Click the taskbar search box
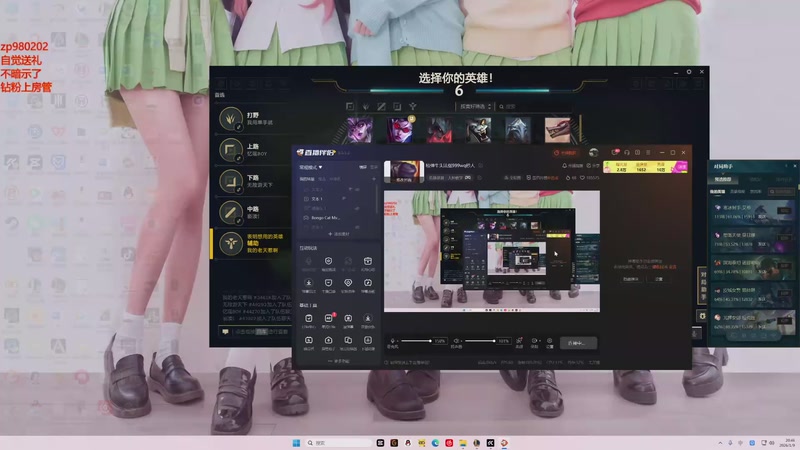 tap(338, 443)
